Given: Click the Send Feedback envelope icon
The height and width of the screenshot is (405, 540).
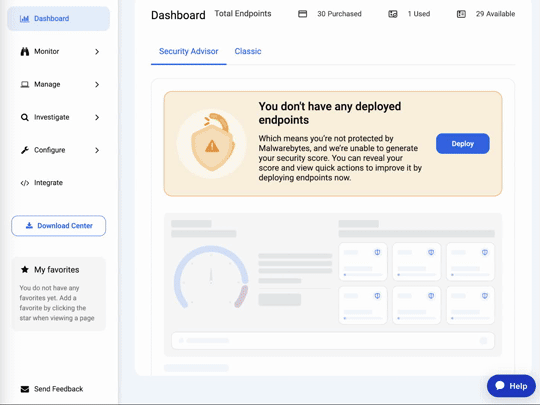Looking at the screenshot, I should click(24, 389).
